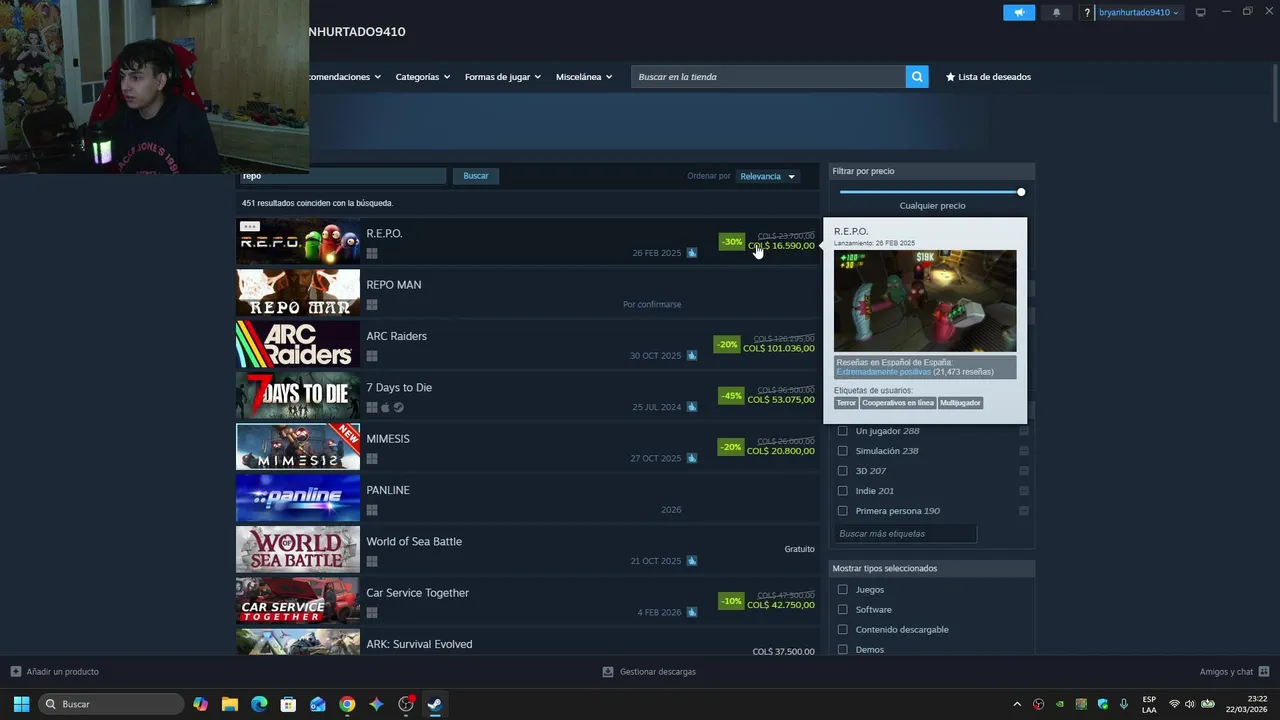1280x720 pixels.
Task: Click Windows platform icon on REPO MAN row
Action: coord(372,305)
